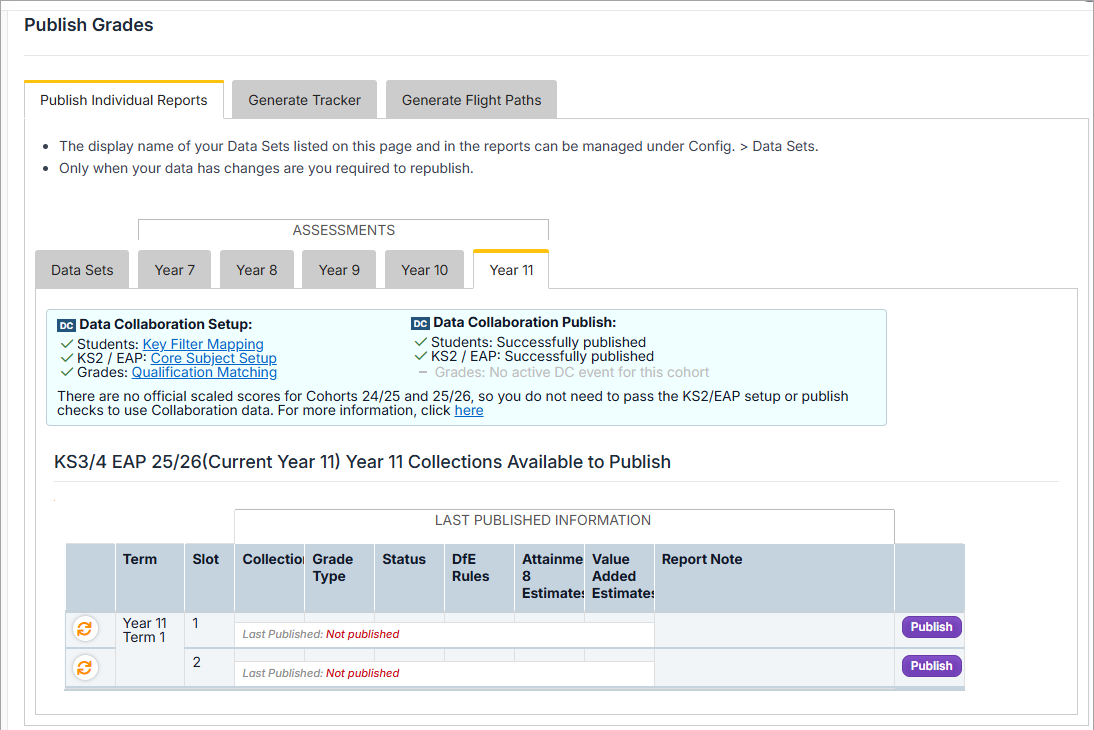Follow the Qualification Matching link
The width and height of the screenshot is (1094, 730).
pos(204,372)
